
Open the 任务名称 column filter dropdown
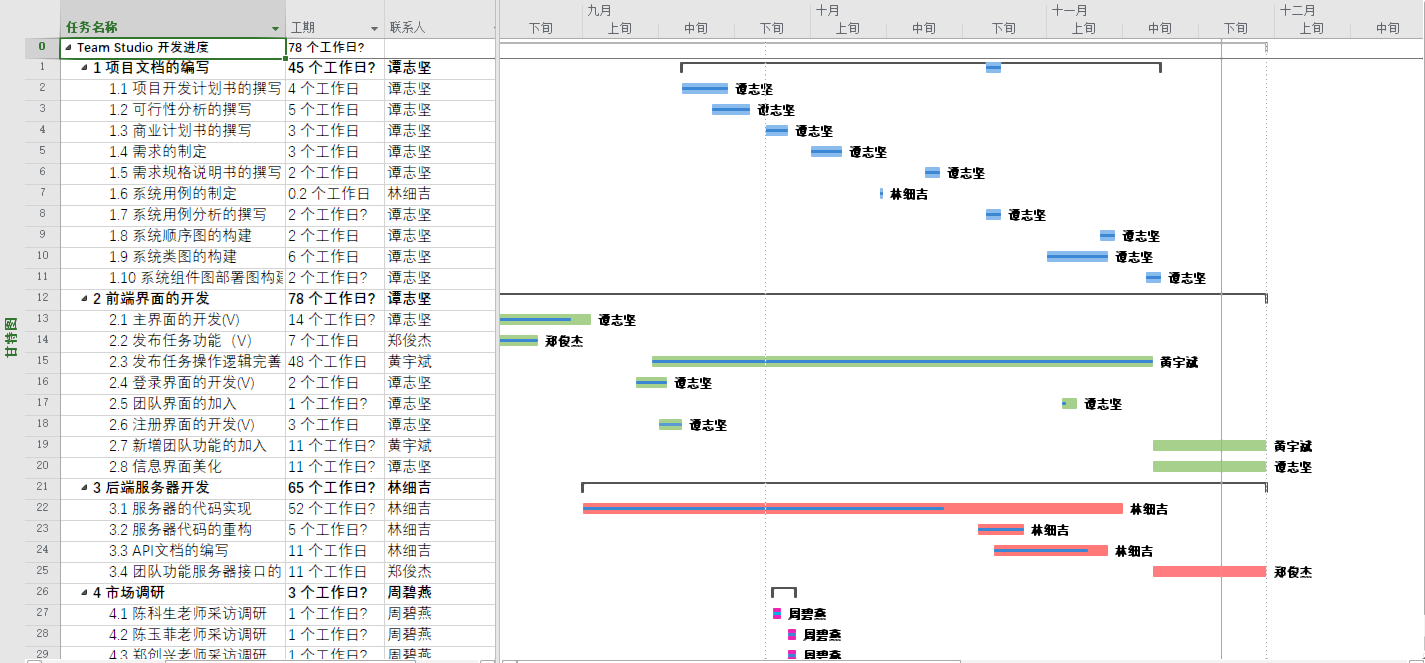click(275, 28)
